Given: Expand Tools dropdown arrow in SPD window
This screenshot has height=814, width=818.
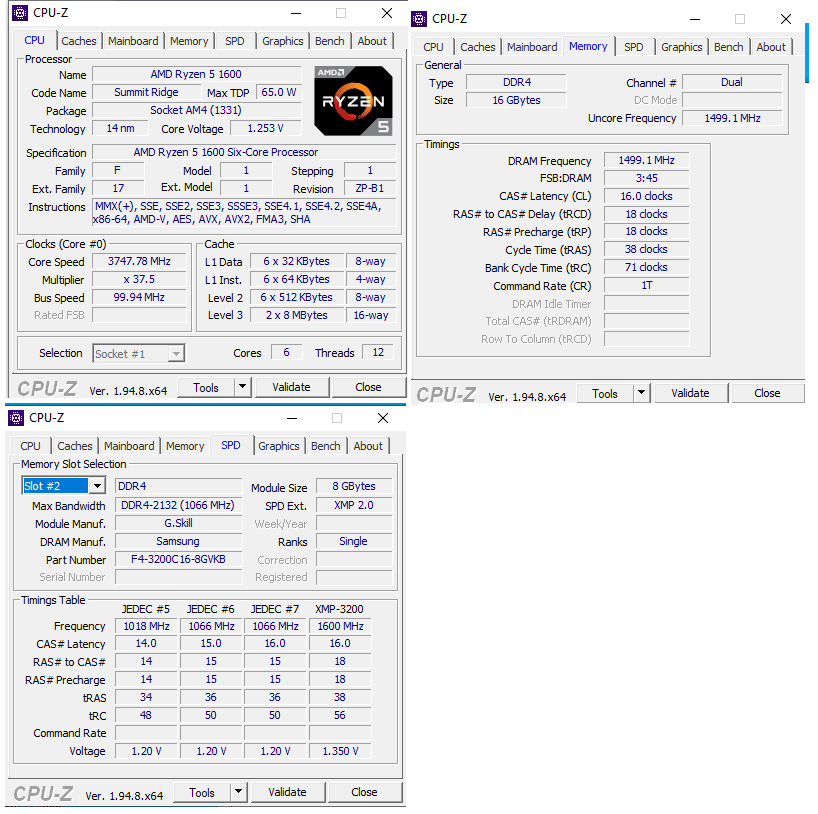Looking at the screenshot, I should [x=238, y=792].
